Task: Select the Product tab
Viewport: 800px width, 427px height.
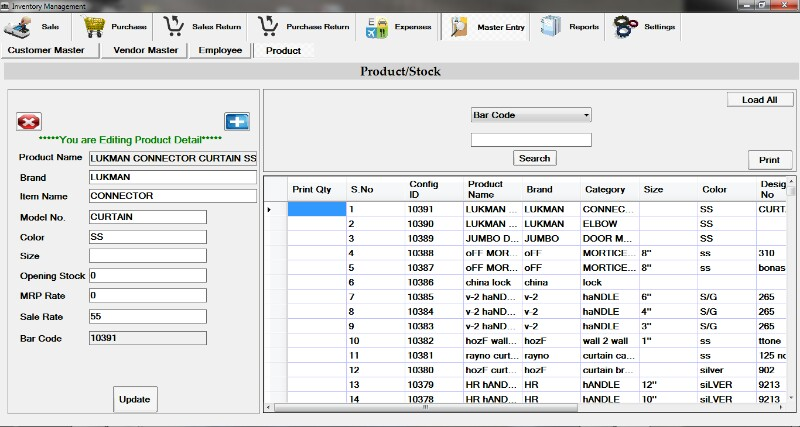Action: click(x=283, y=51)
